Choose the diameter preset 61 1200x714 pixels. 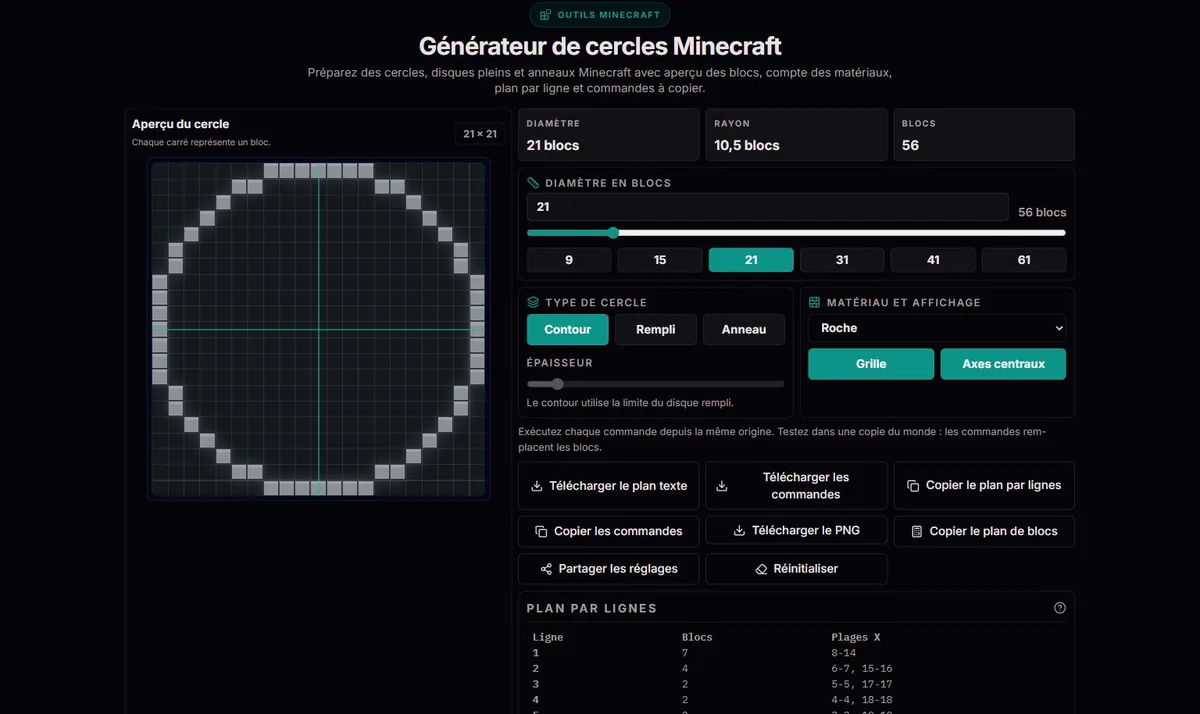1024,260
